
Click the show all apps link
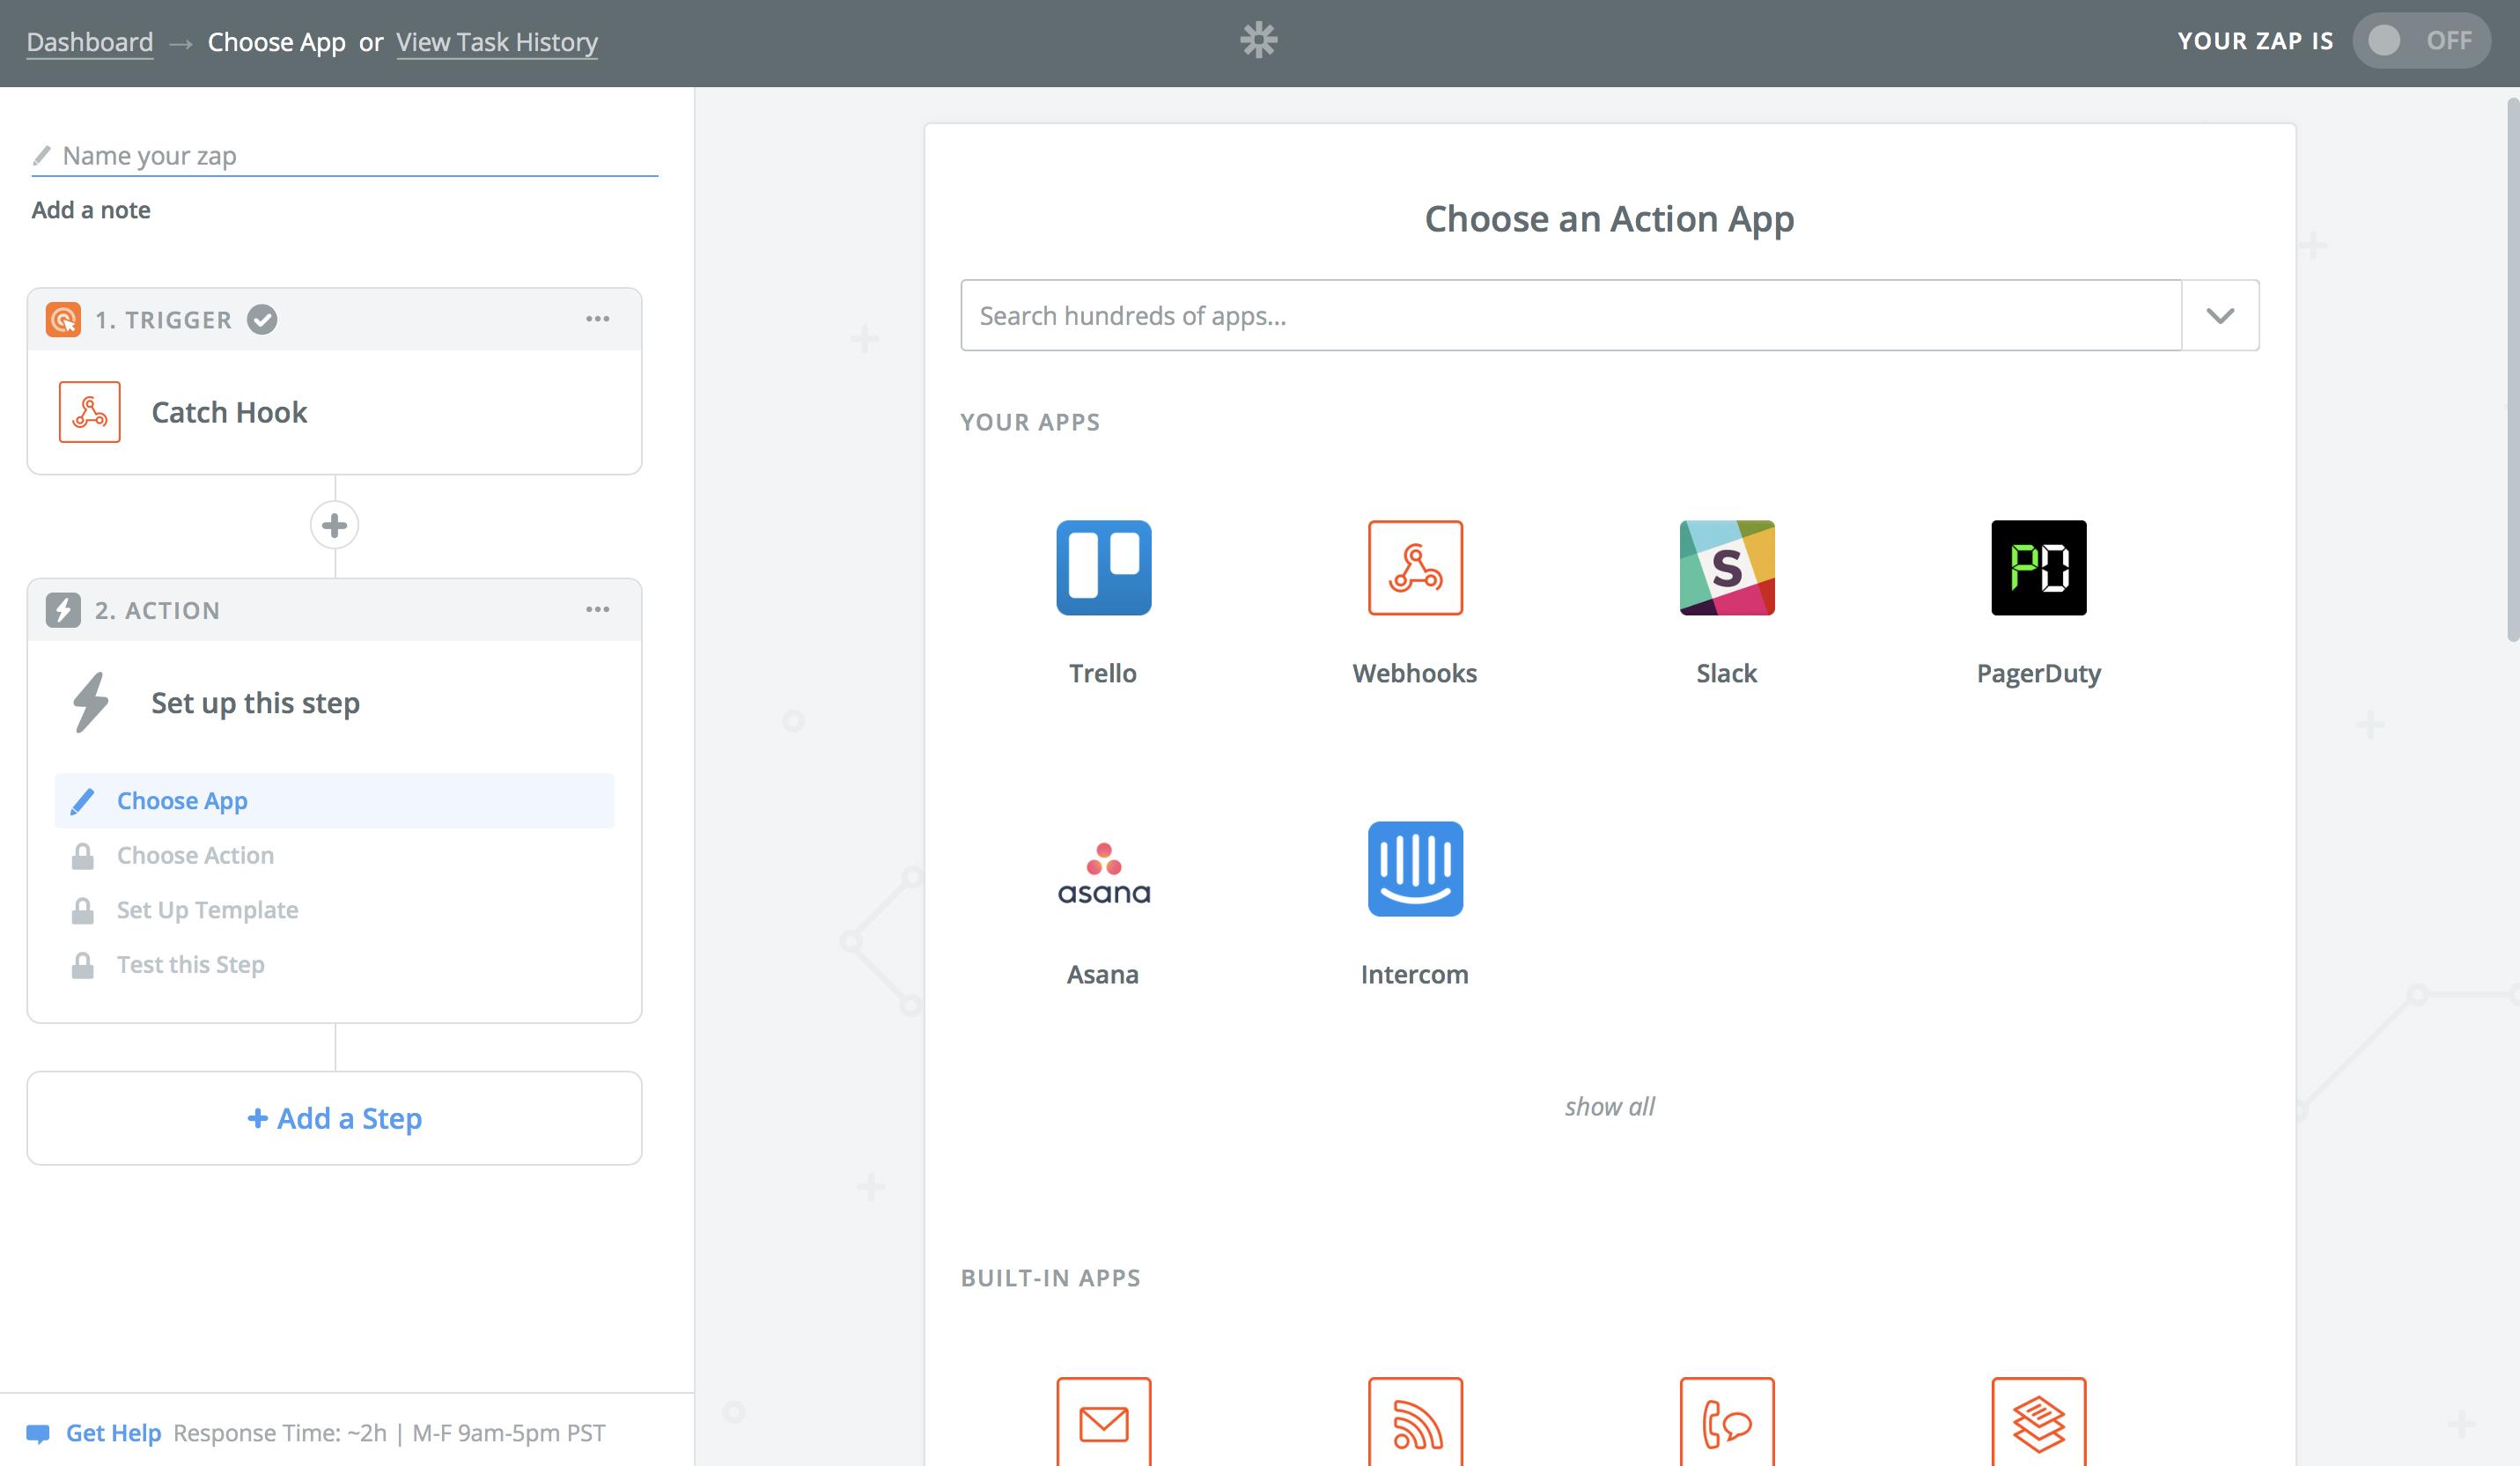click(x=1608, y=1107)
